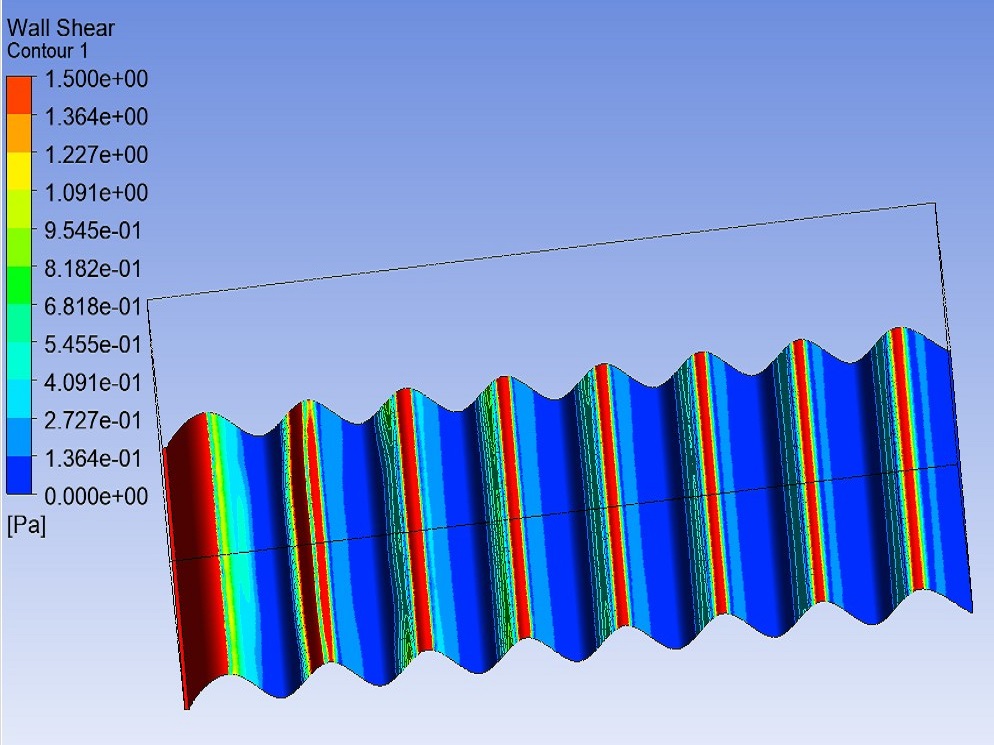Click the 'Contour 1' legend subtitle
The width and height of the screenshot is (994, 745).
(47, 51)
